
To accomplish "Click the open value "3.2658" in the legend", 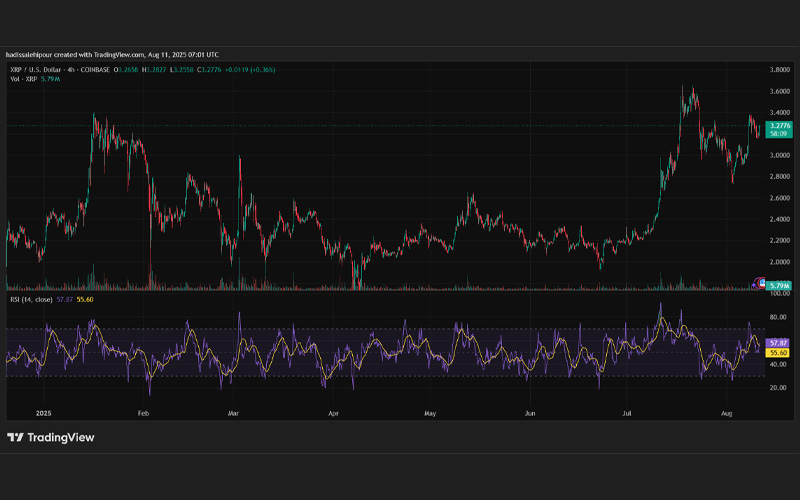I will coord(128,70).
